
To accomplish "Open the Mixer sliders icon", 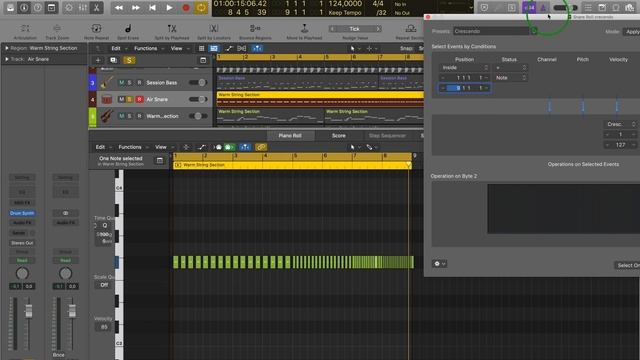I will [x=83, y=8].
